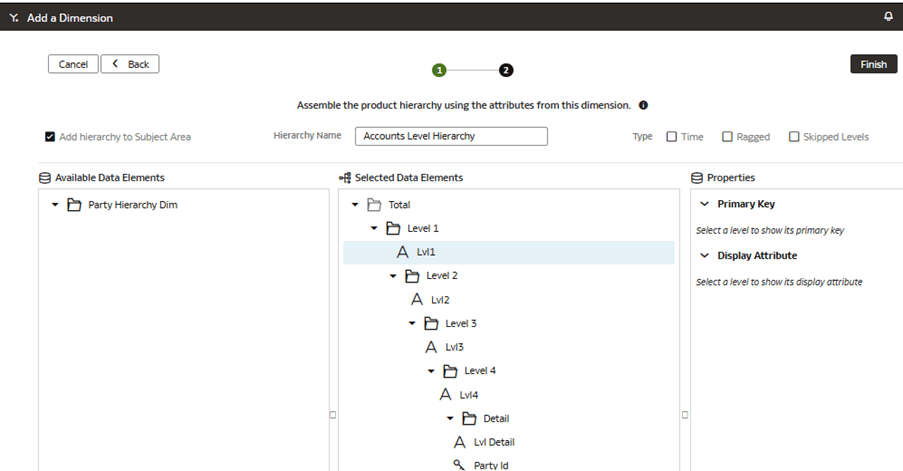Collapse the Level 1 tree node

(374, 229)
